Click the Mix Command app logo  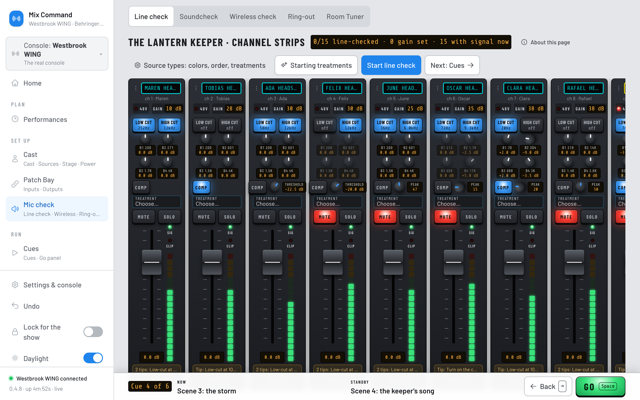(x=16, y=19)
